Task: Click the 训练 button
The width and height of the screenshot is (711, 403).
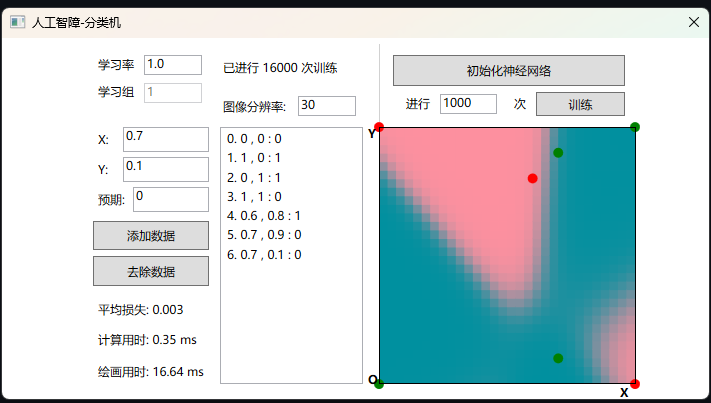Action: (x=580, y=104)
